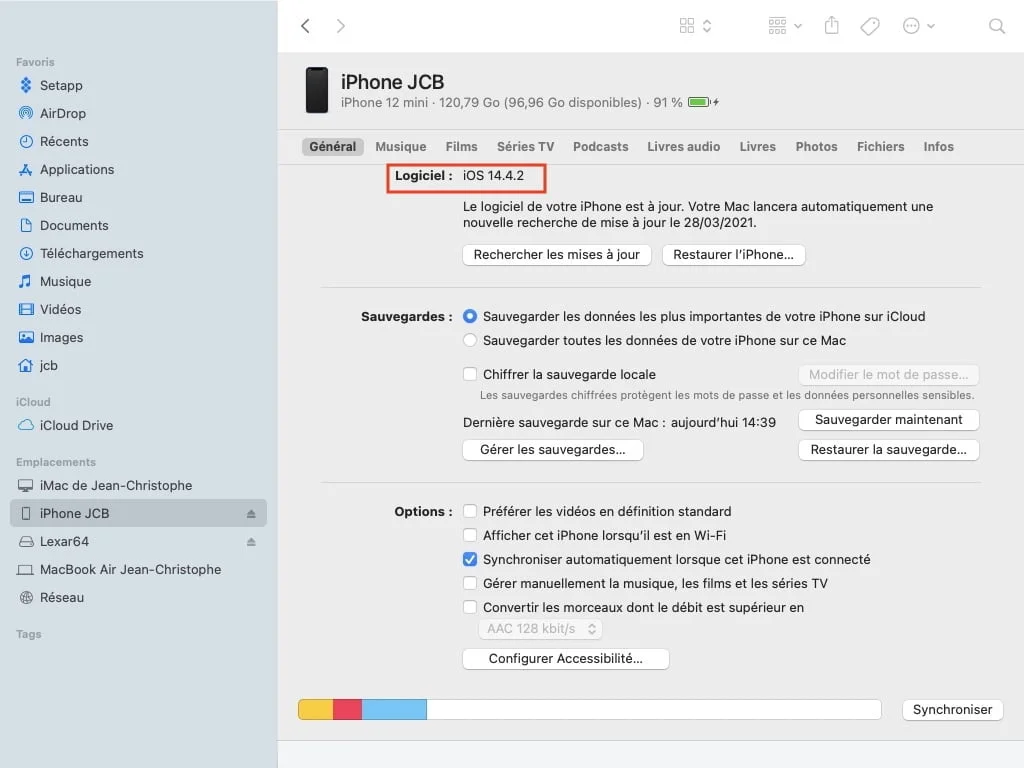Open the Livres audio tab
Screen dimensions: 1024x768
683,147
